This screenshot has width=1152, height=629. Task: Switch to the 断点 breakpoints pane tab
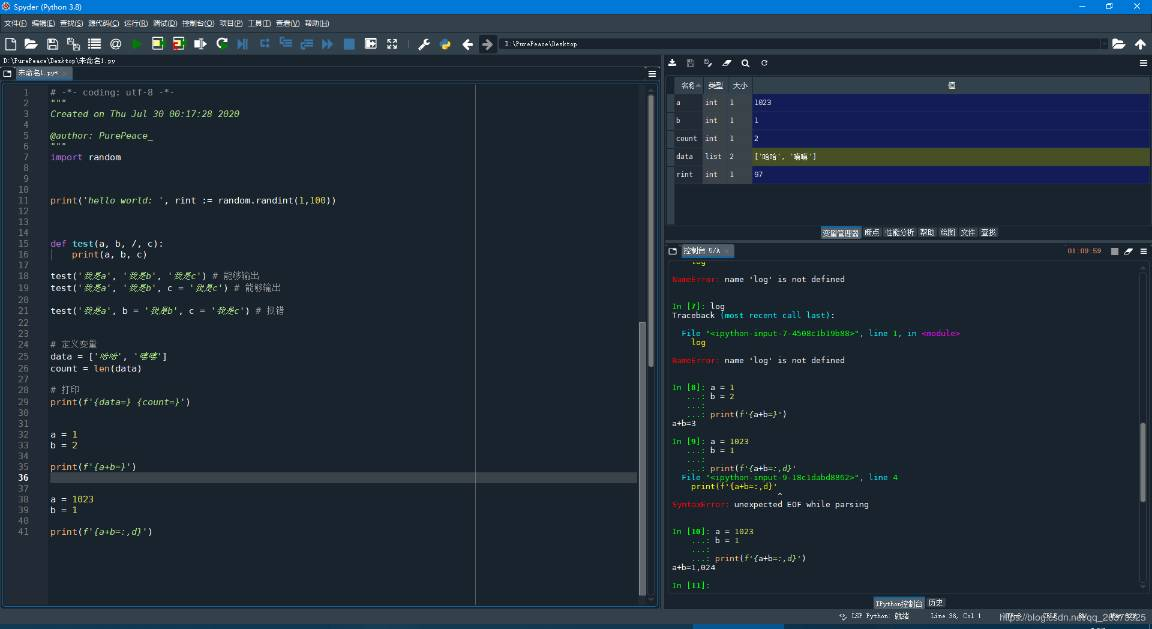coord(871,232)
